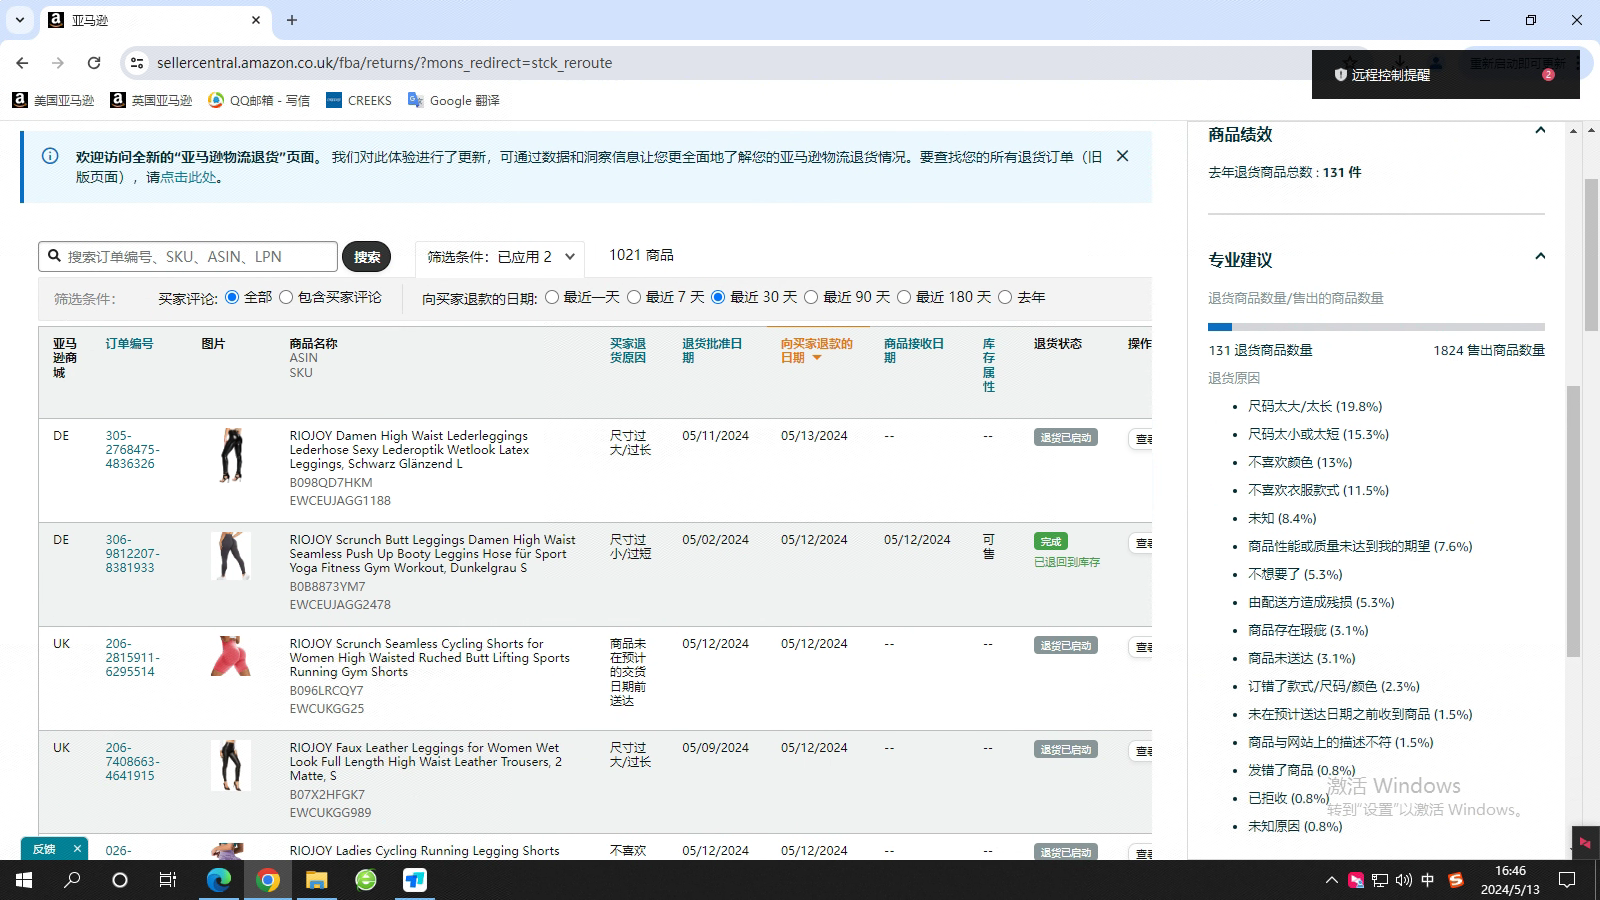Sort by 订单编号 column
Screen dimensions: 1600x900
129,343
